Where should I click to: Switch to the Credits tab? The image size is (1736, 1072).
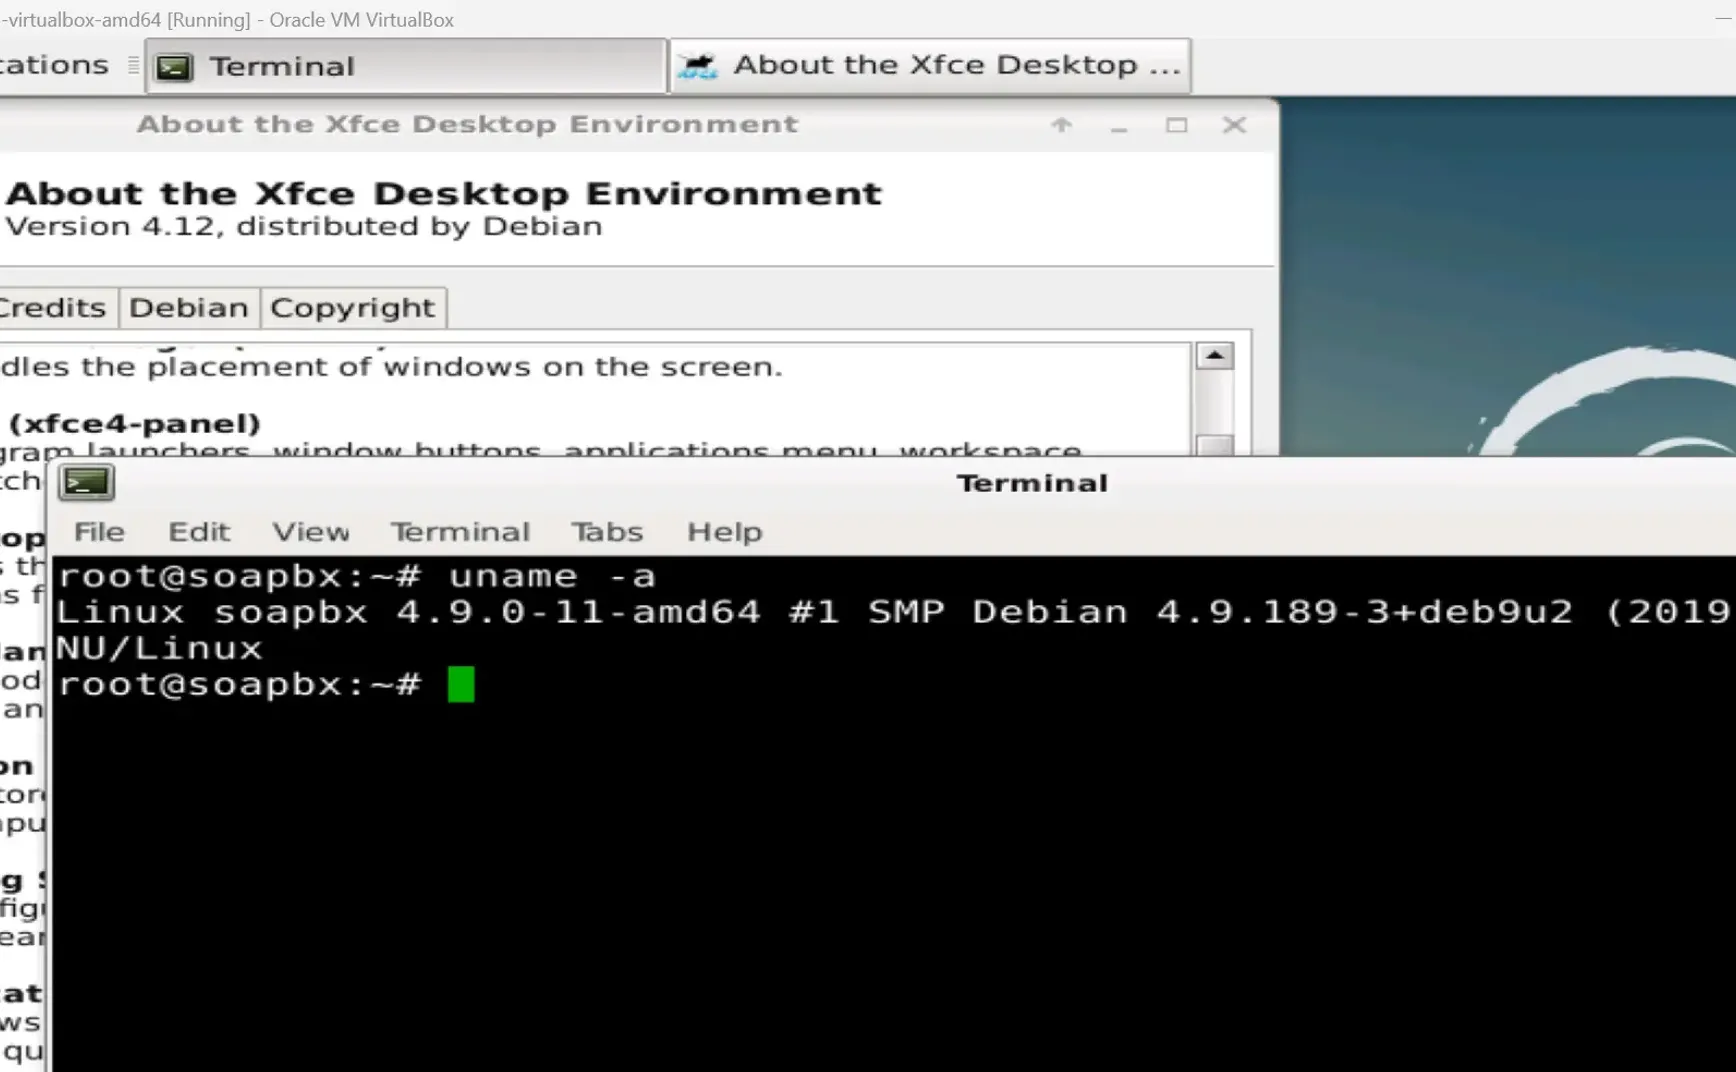[x=54, y=308]
